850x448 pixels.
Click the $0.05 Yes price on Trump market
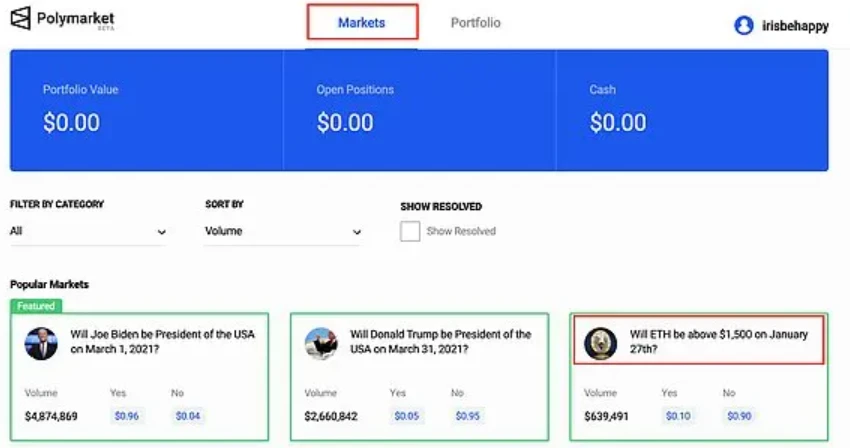coord(407,415)
